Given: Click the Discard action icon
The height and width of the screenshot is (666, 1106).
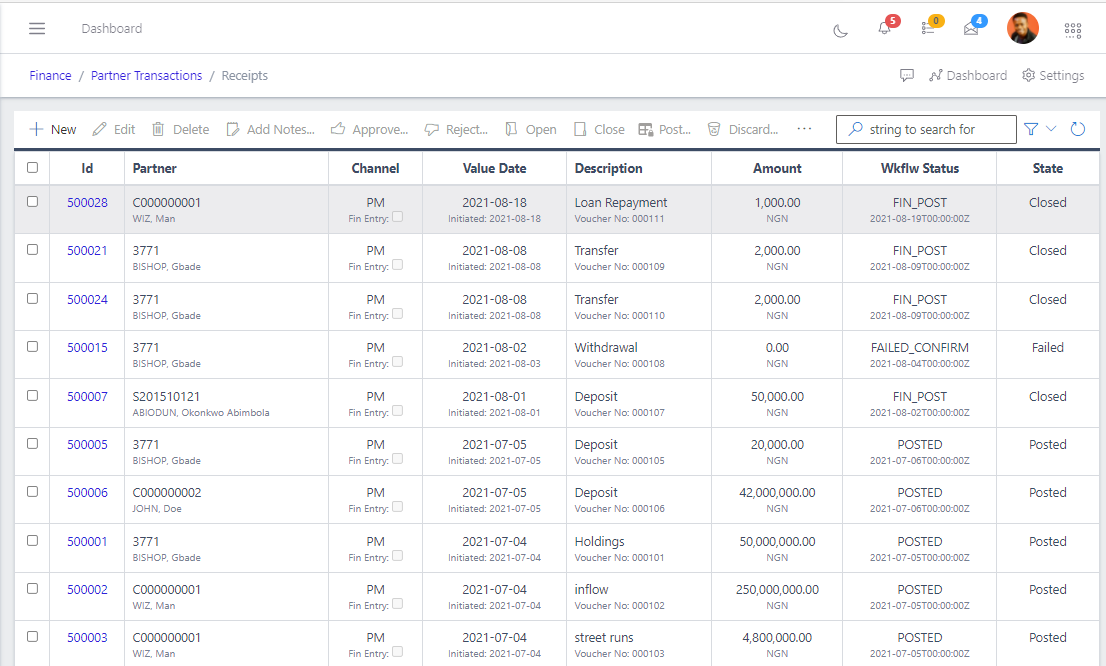Looking at the screenshot, I should click(714, 129).
